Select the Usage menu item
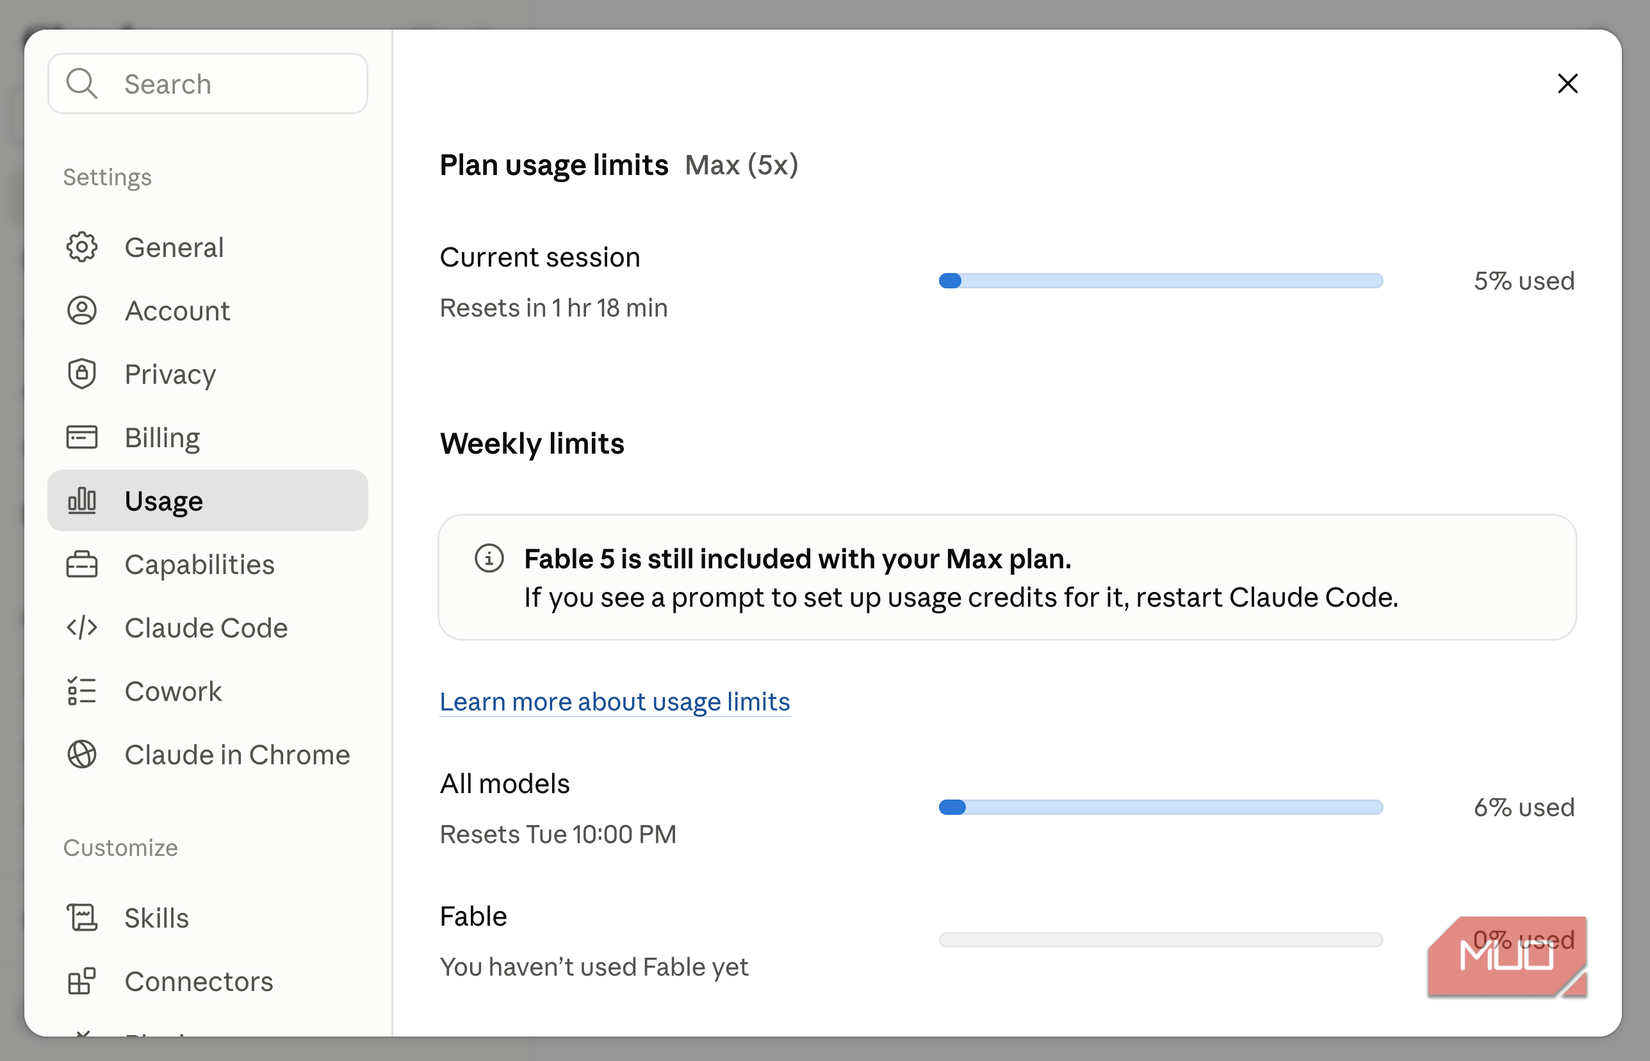Screen dimensions: 1650x1061 click(x=208, y=500)
